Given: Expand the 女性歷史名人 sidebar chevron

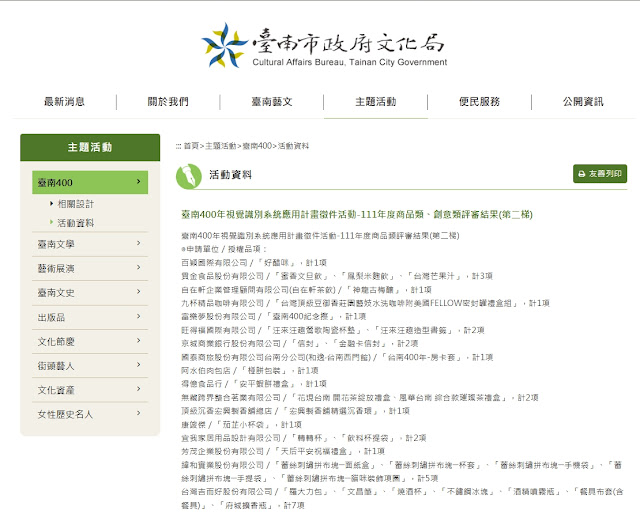Looking at the screenshot, I should [139, 413].
